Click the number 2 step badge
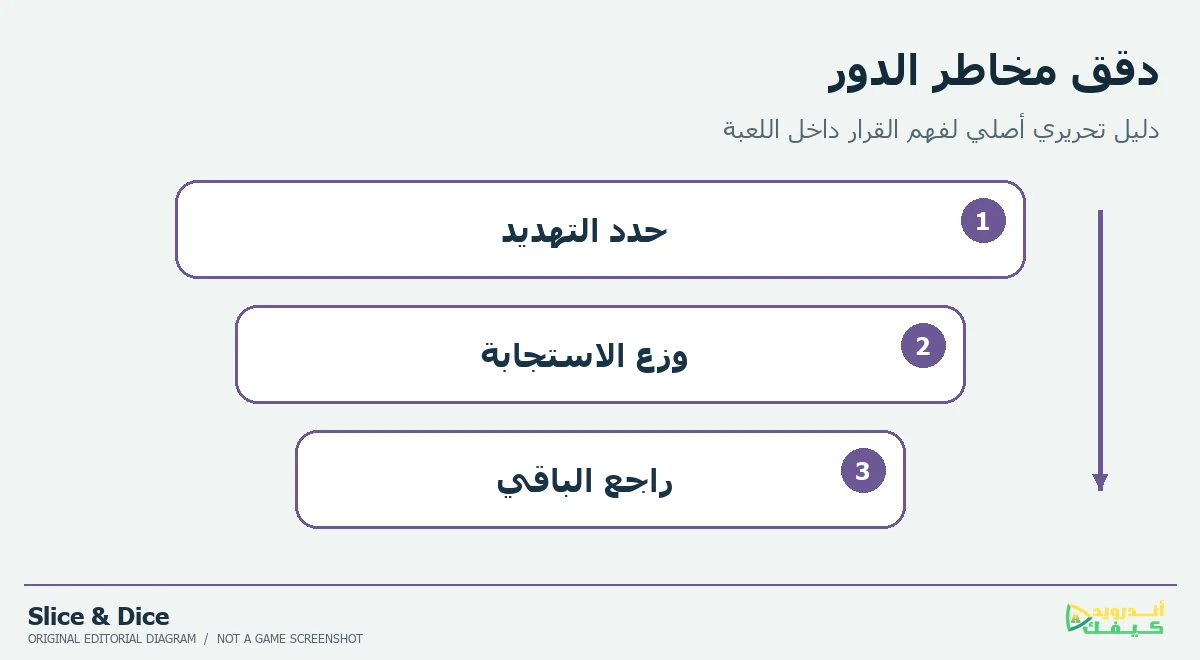 923,346
